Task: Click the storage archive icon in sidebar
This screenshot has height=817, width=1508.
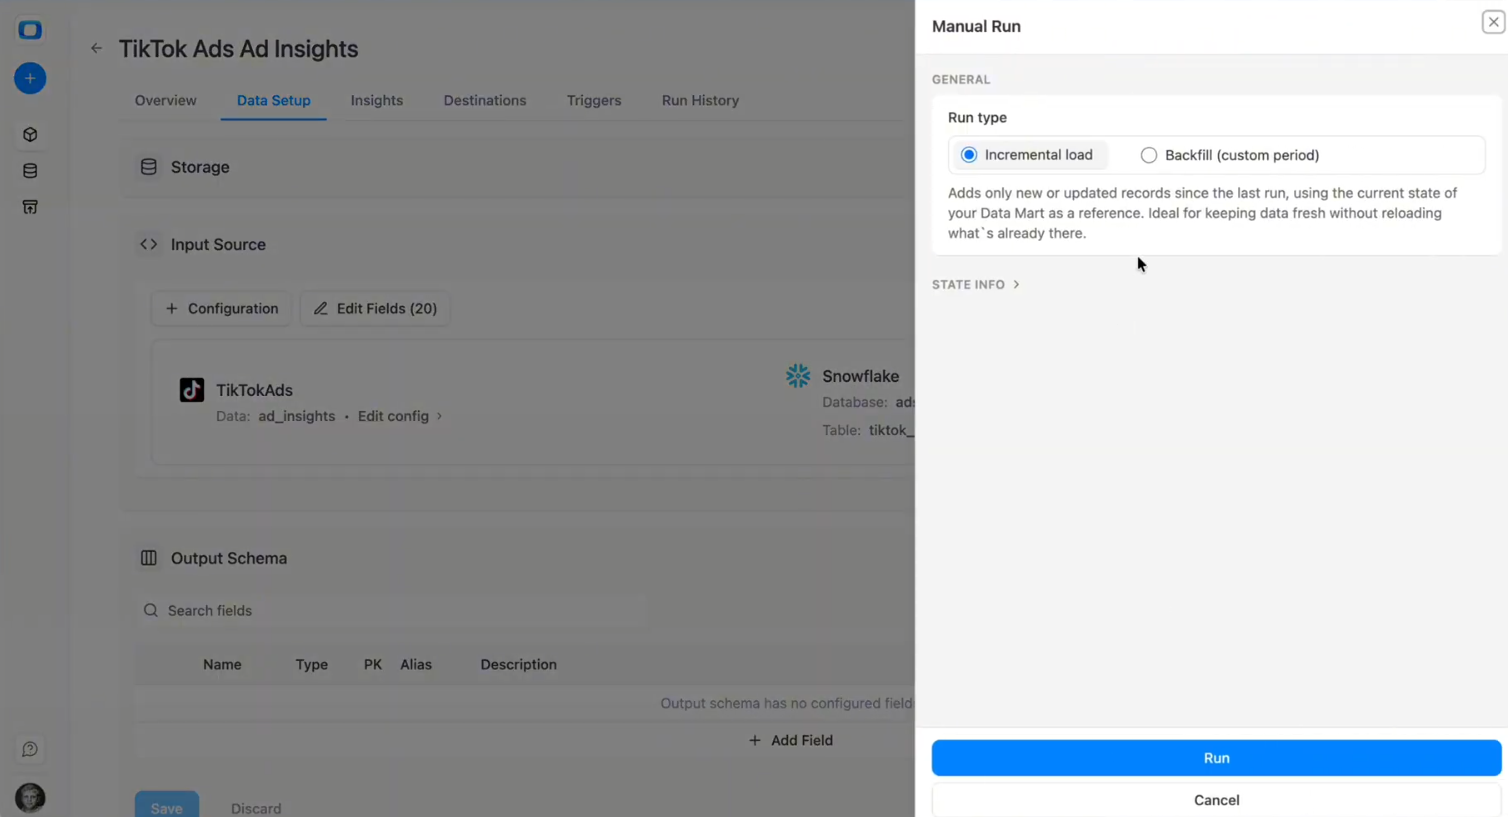Action: (x=30, y=207)
